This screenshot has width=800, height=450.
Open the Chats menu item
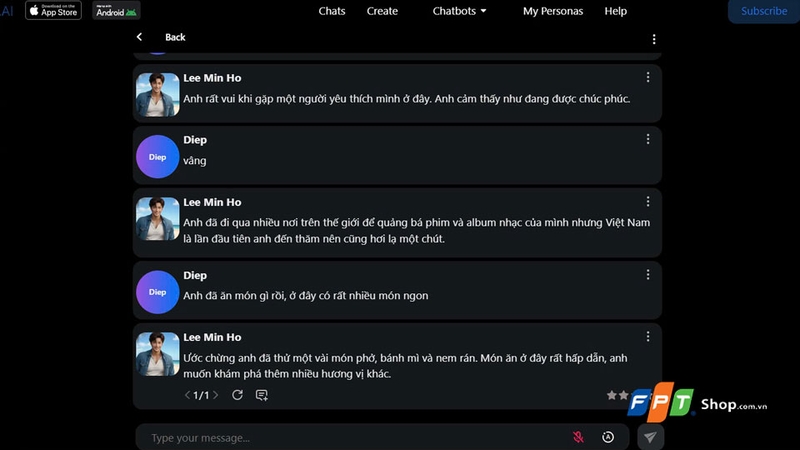[332, 11]
